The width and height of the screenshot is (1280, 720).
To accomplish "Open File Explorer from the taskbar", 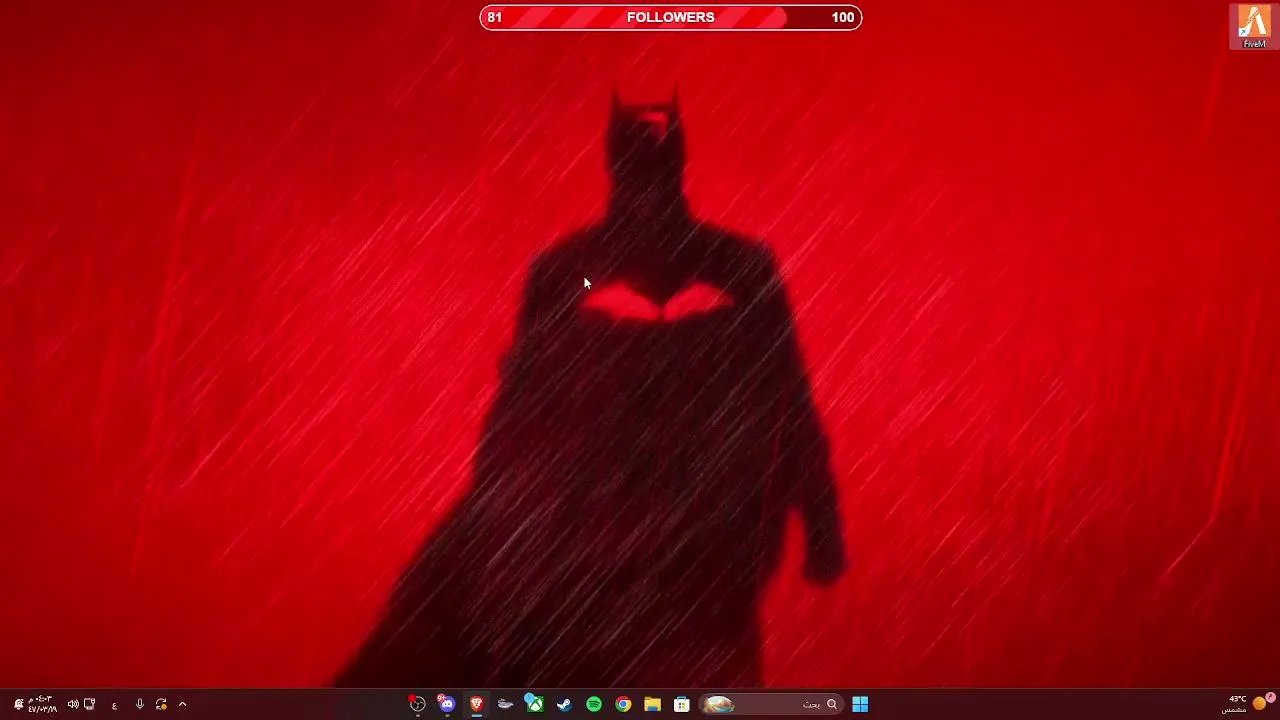I will pyautogui.click(x=652, y=704).
